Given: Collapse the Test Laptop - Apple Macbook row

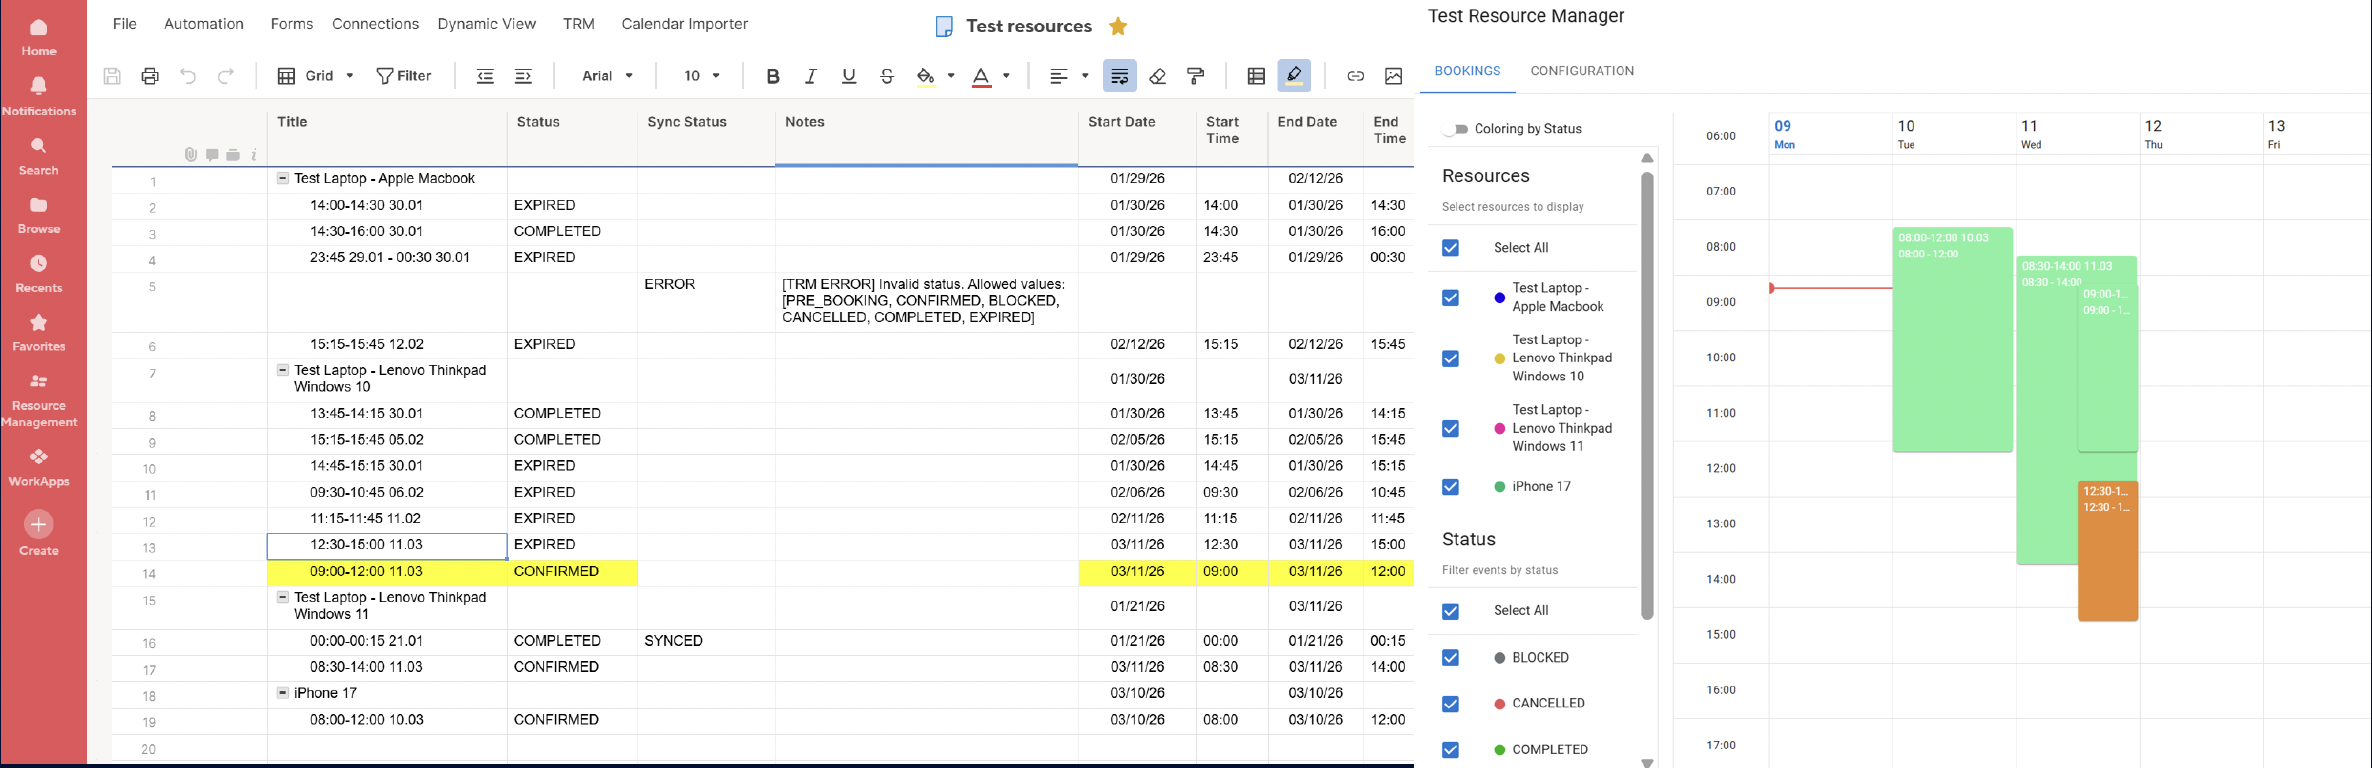Looking at the screenshot, I should [283, 178].
